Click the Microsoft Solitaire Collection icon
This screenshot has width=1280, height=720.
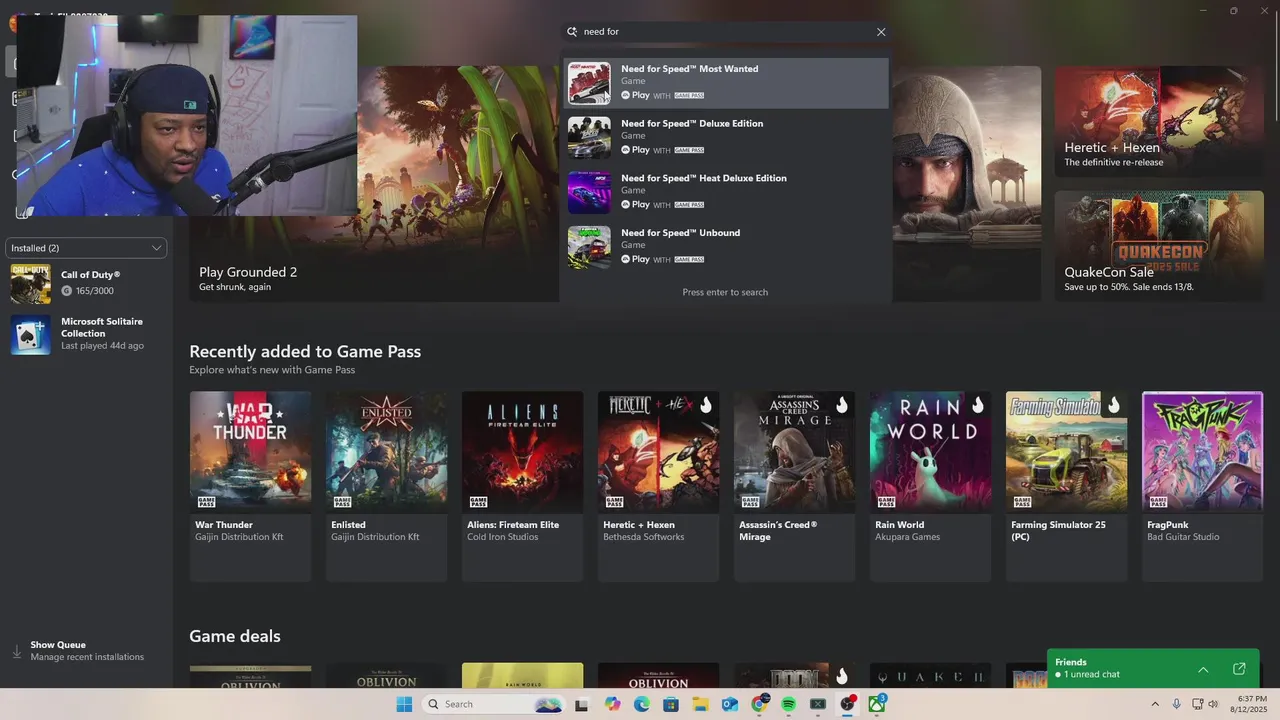(x=31, y=335)
